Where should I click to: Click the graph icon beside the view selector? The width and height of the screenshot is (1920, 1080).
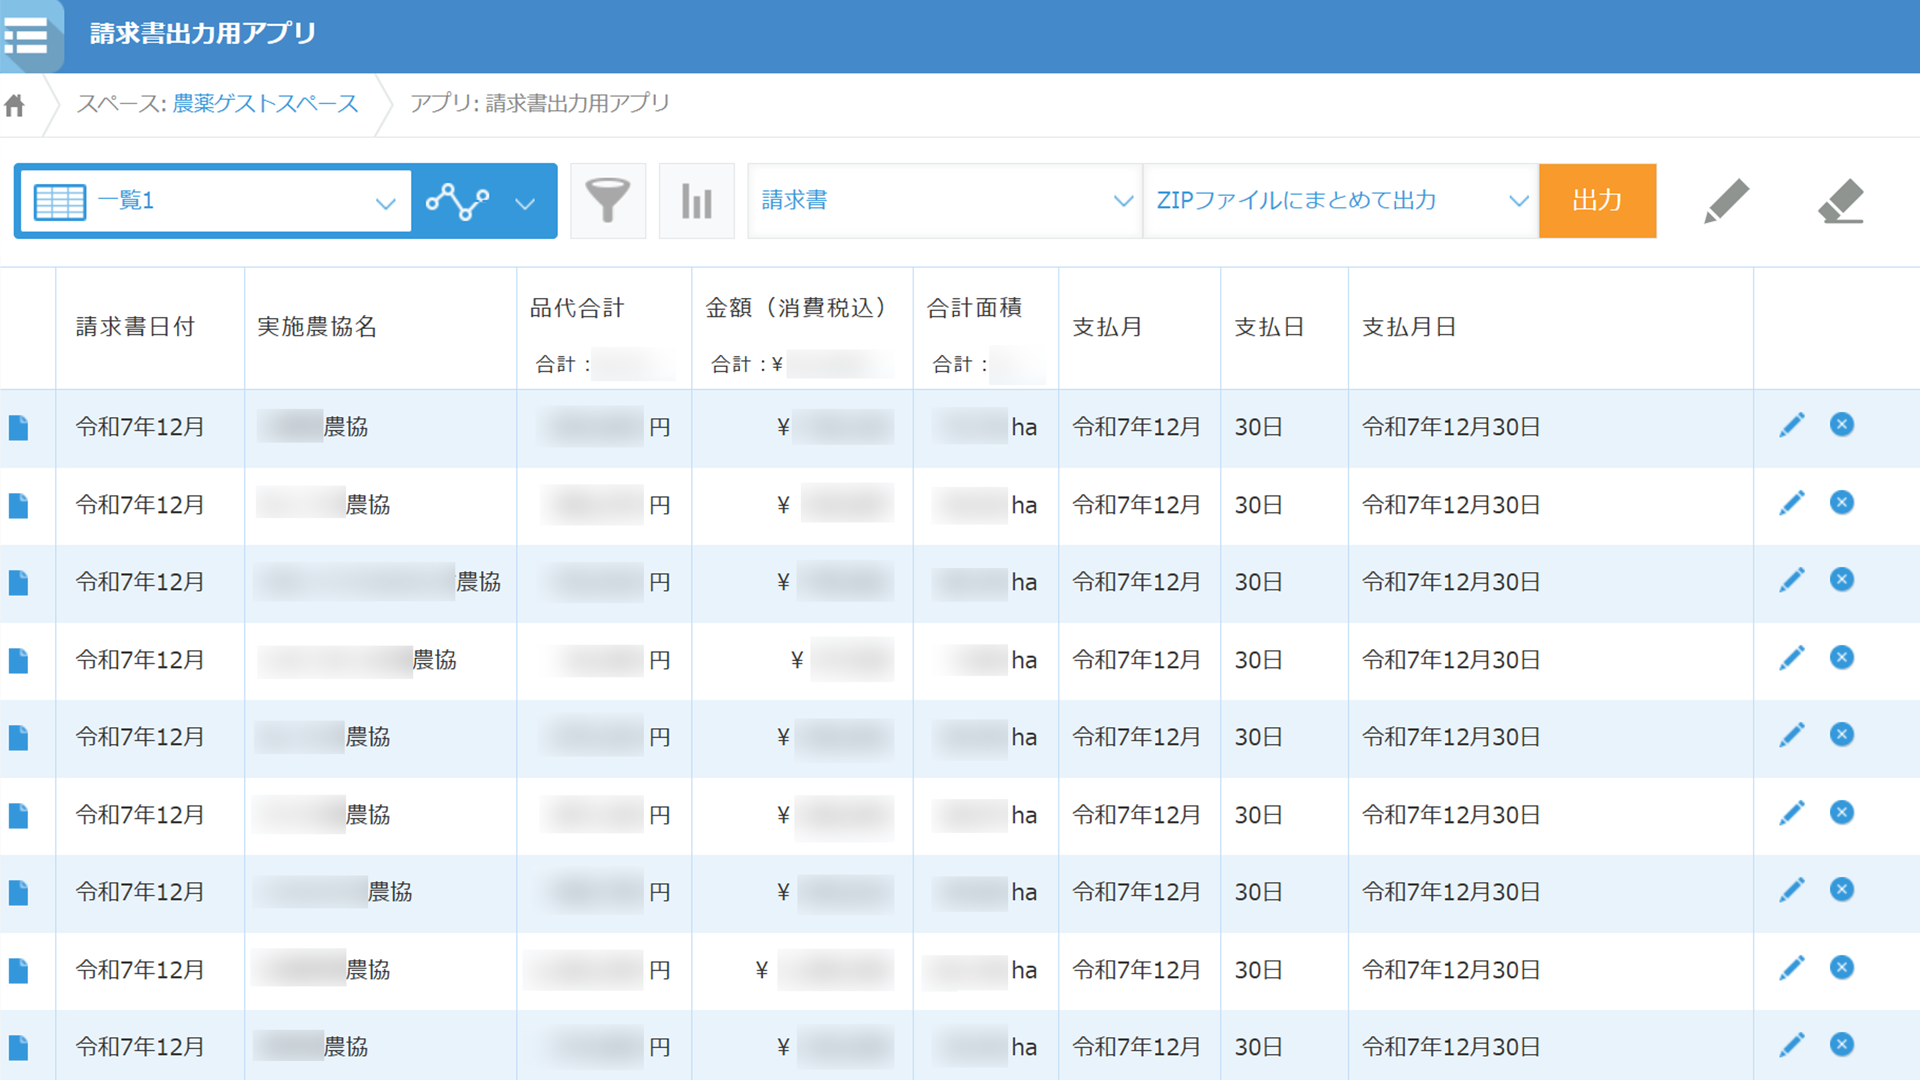coord(462,200)
